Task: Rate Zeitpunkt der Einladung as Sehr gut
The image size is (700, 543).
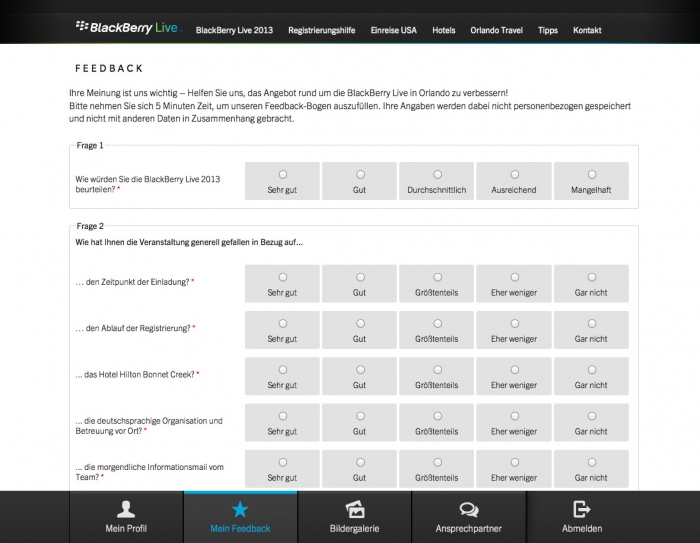Action: click(x=283, y=277)
